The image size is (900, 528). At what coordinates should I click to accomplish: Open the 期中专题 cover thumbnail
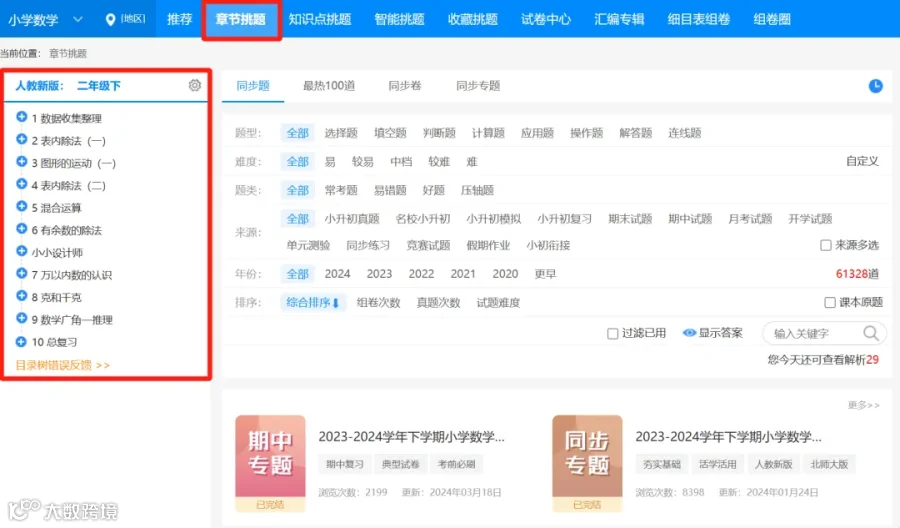270,463
